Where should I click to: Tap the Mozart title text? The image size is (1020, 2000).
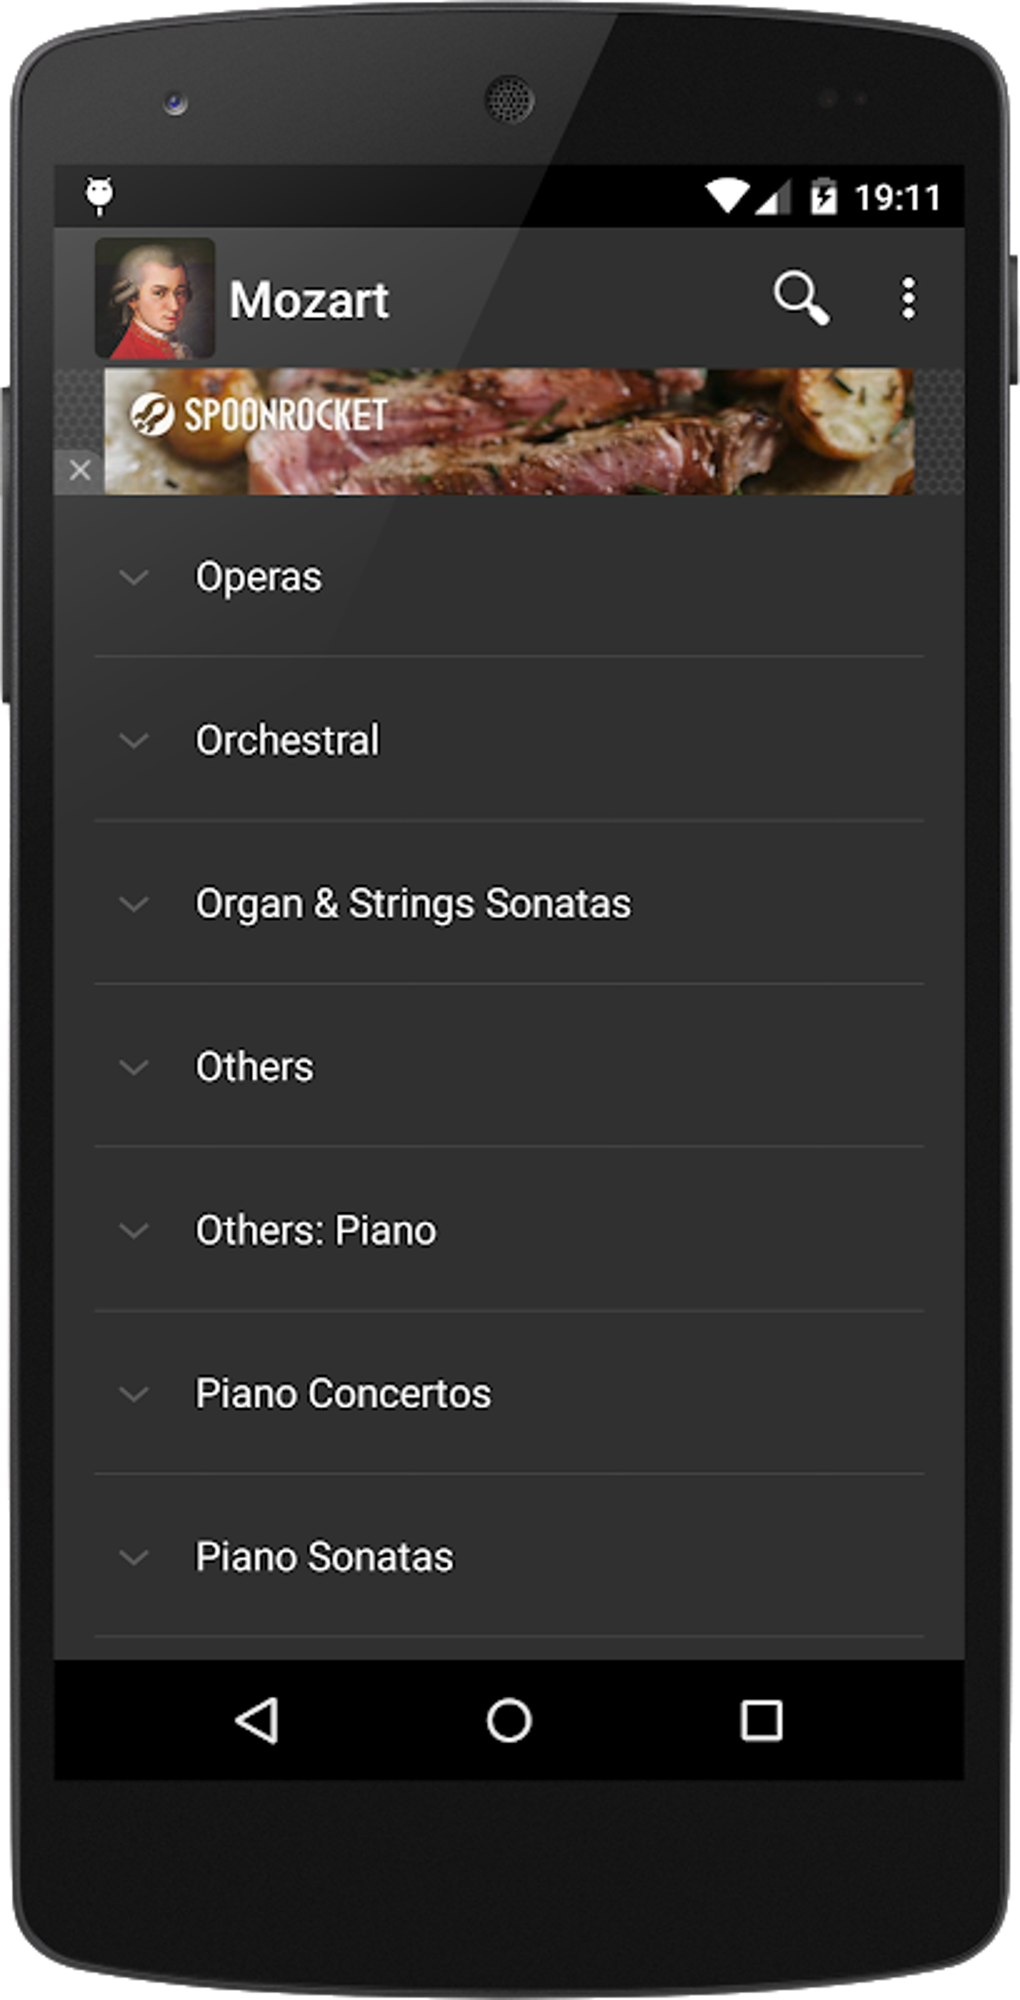pos(309,300)
